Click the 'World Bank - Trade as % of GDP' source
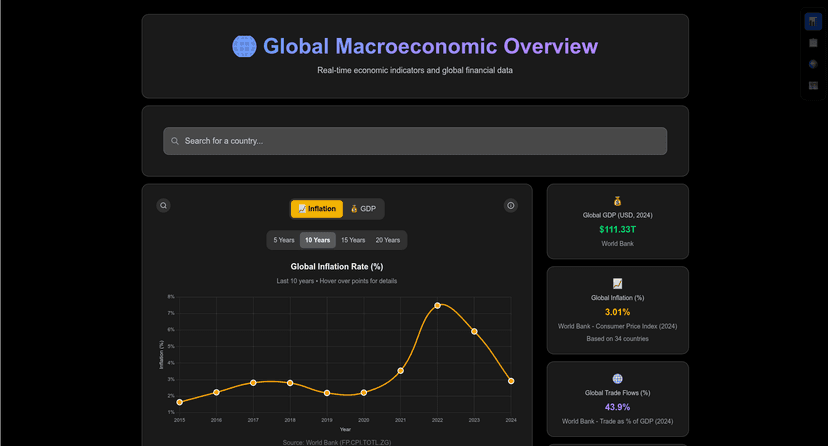The width and height of the screenshot is (828, 446). click(x=617, y=421)
